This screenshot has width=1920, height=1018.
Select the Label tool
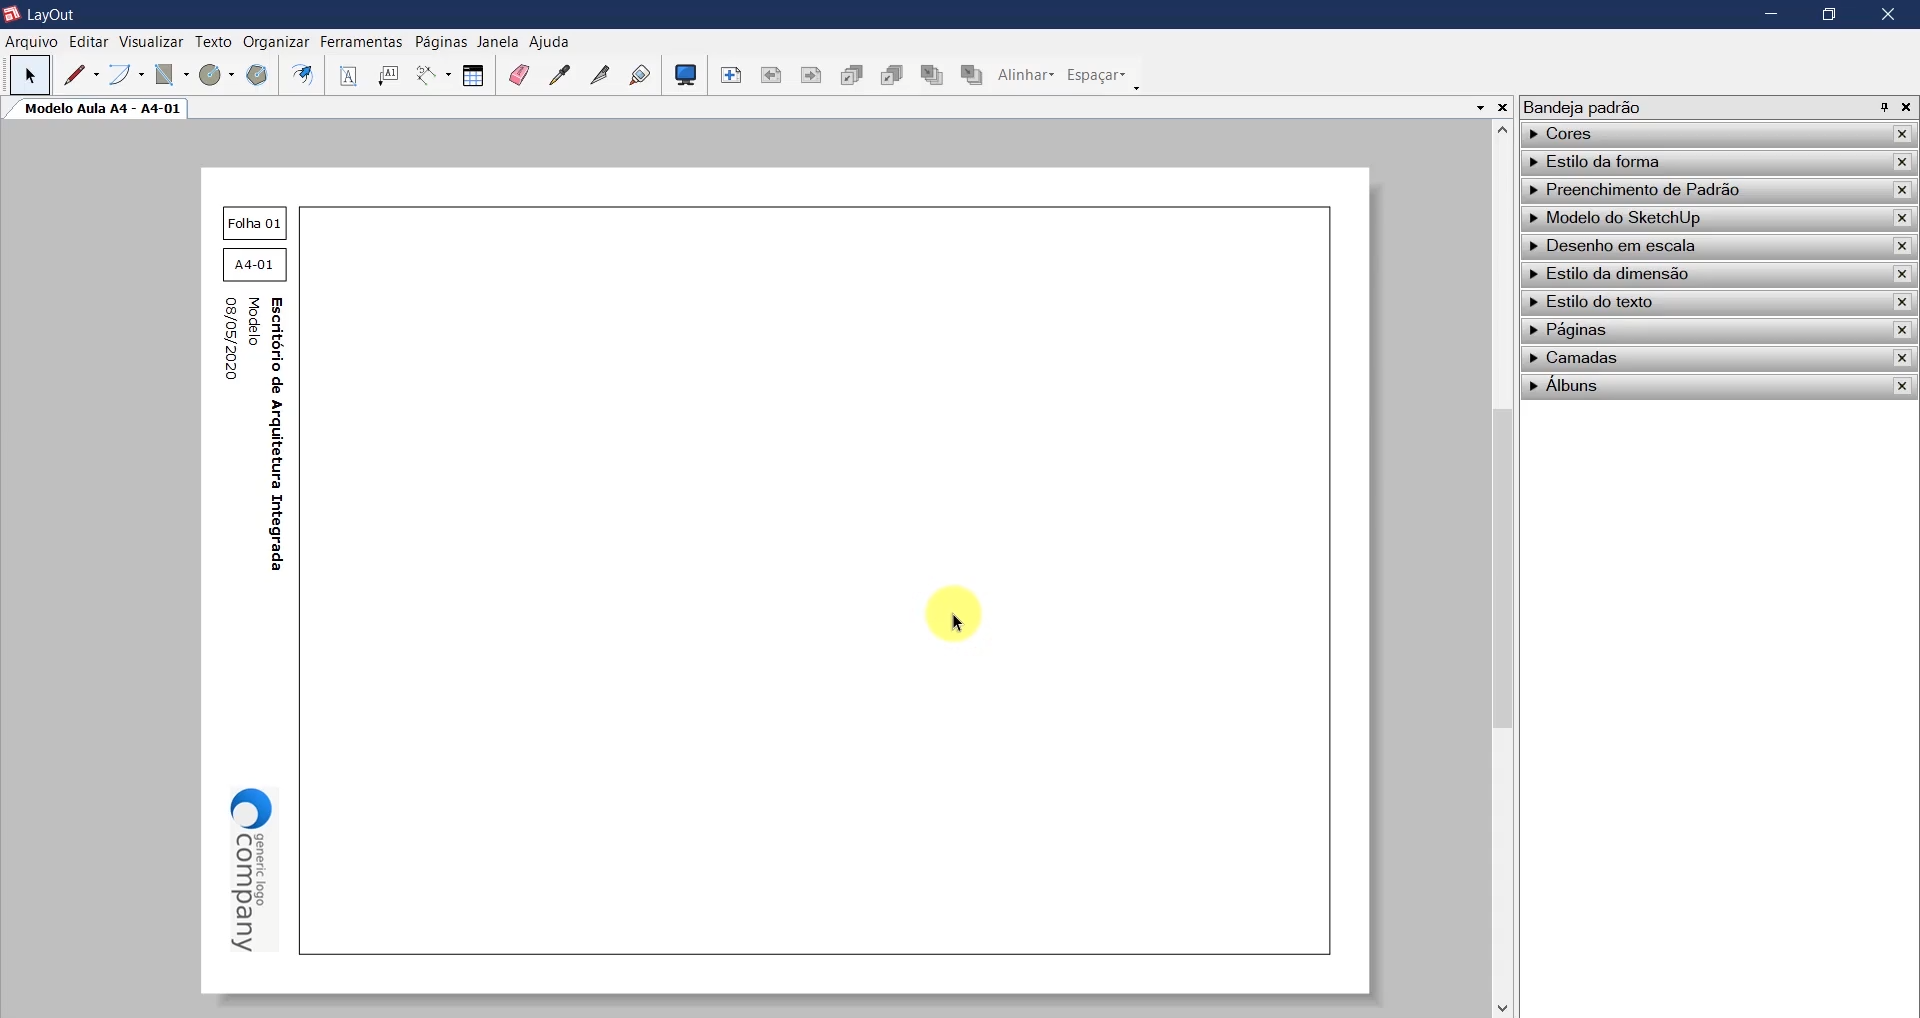click(390, 76)
